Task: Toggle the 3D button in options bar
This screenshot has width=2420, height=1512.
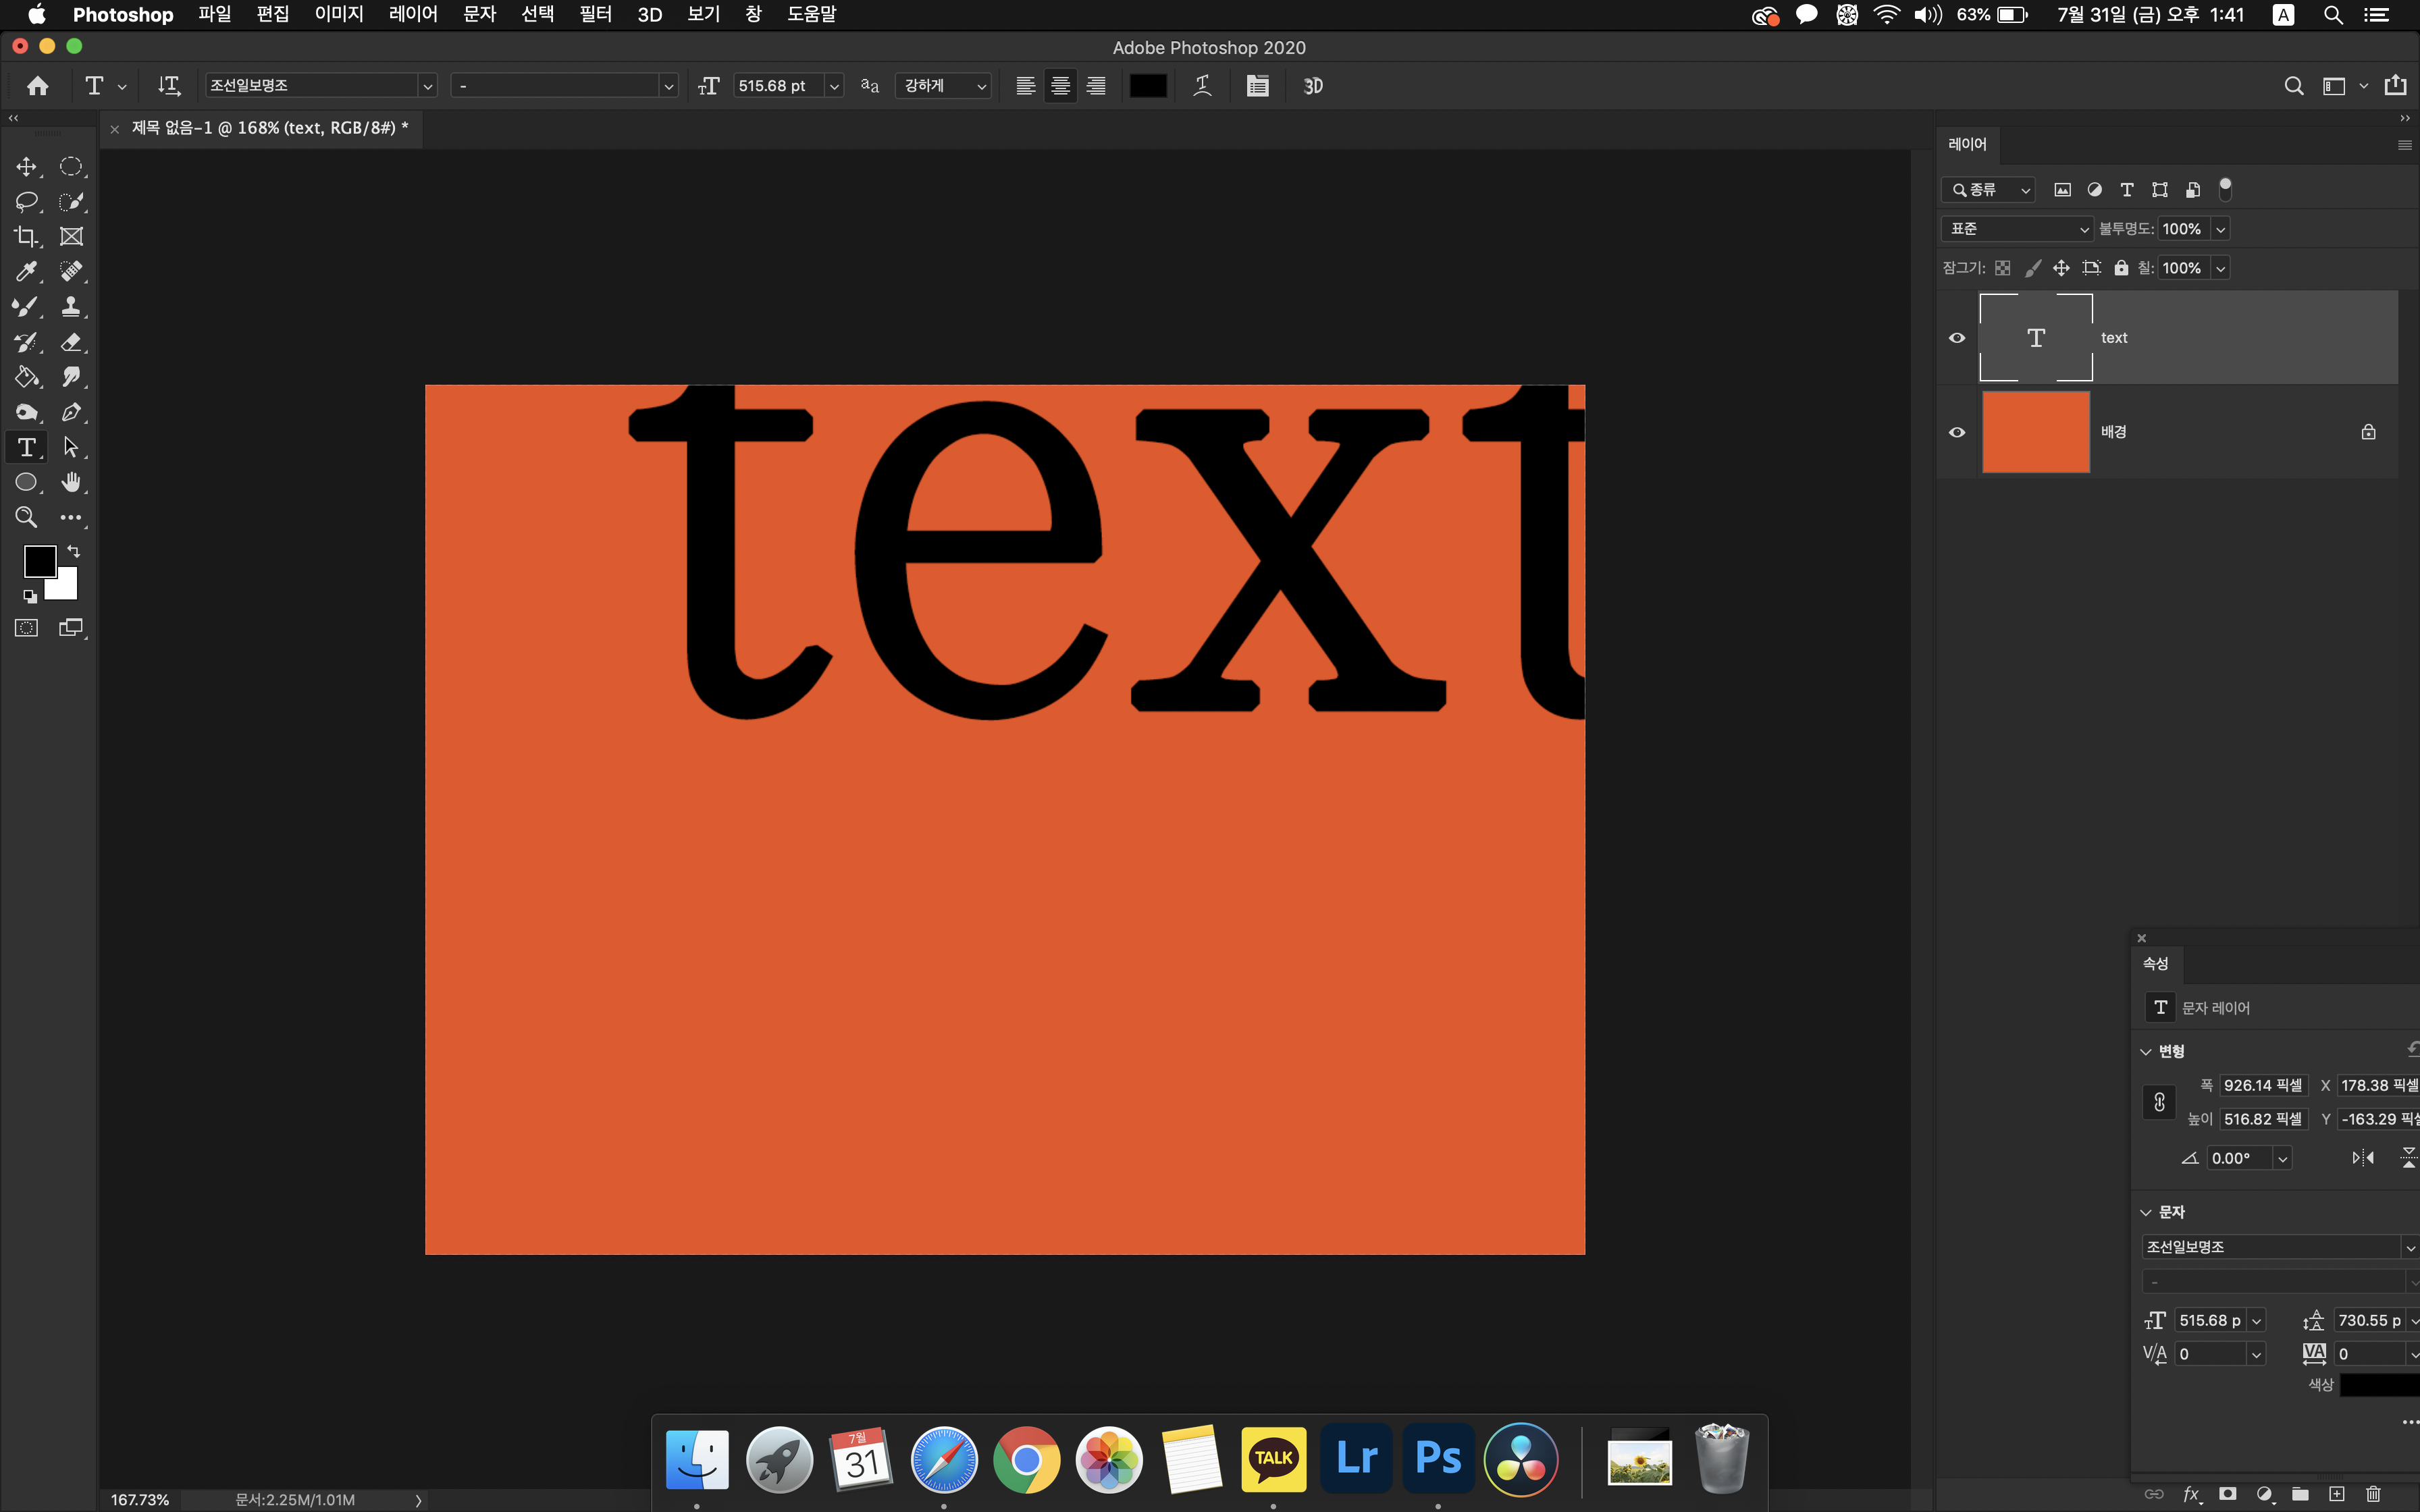Action: [x=1313, y=86]
